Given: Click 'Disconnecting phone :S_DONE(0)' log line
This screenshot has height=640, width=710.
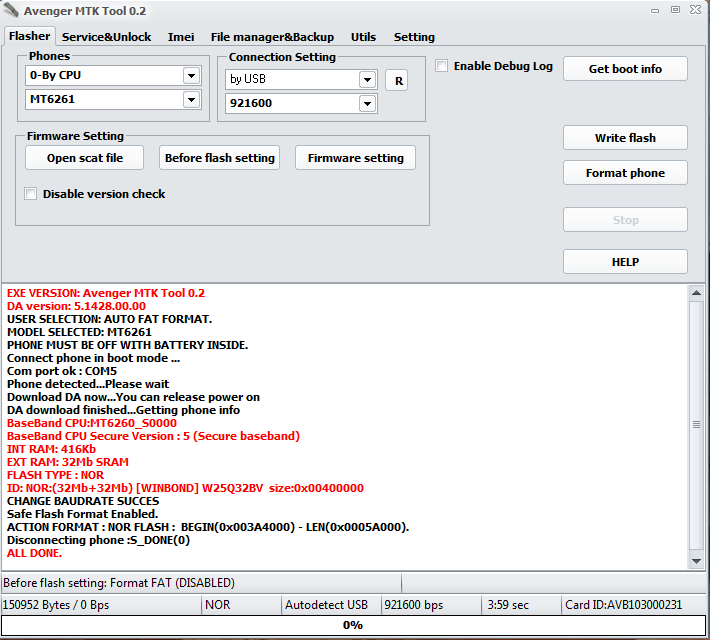Looking at the screenshot, I should 98,540.
